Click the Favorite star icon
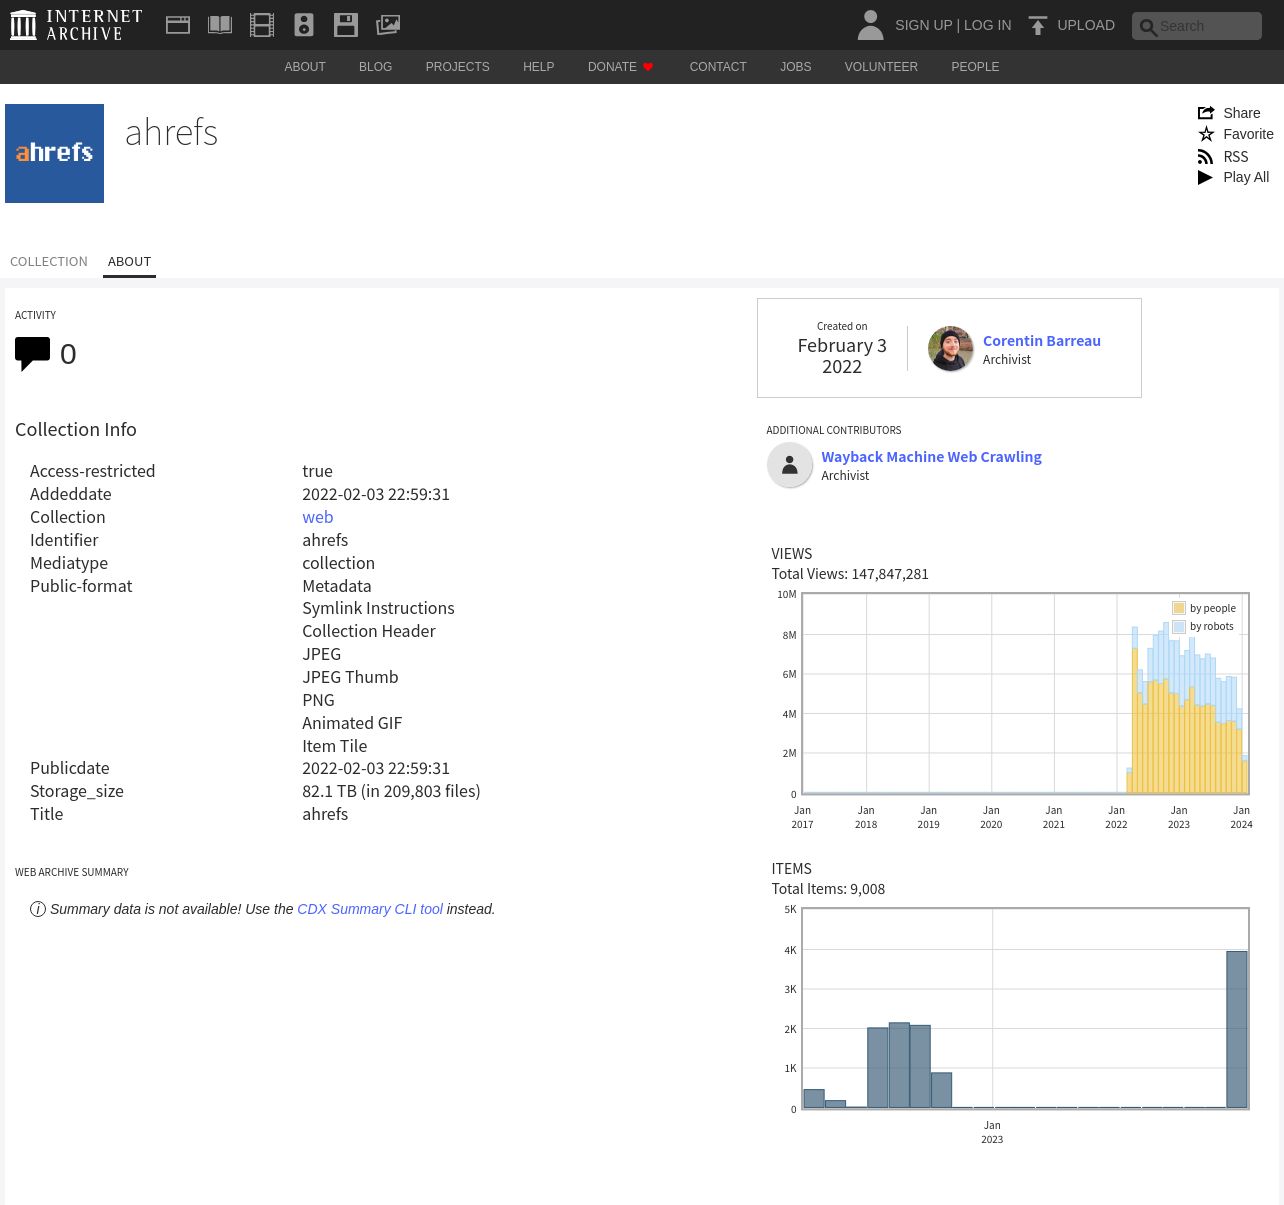Image resolution: width=1284 pixels, height=1205 pixels. [1206, 134]
